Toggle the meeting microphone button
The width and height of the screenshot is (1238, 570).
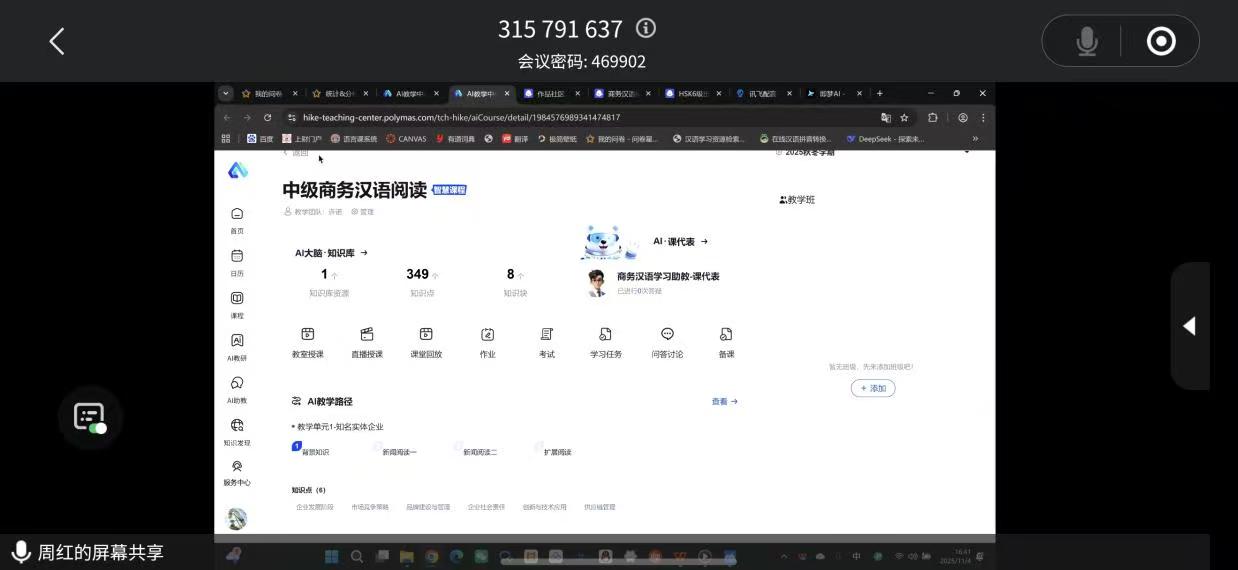1086,41
